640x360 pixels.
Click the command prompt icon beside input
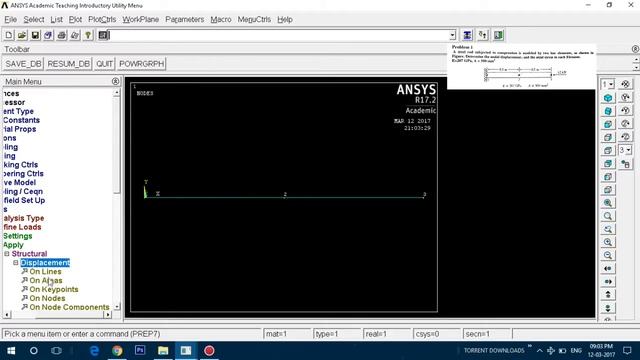click(x=103, y=35)
